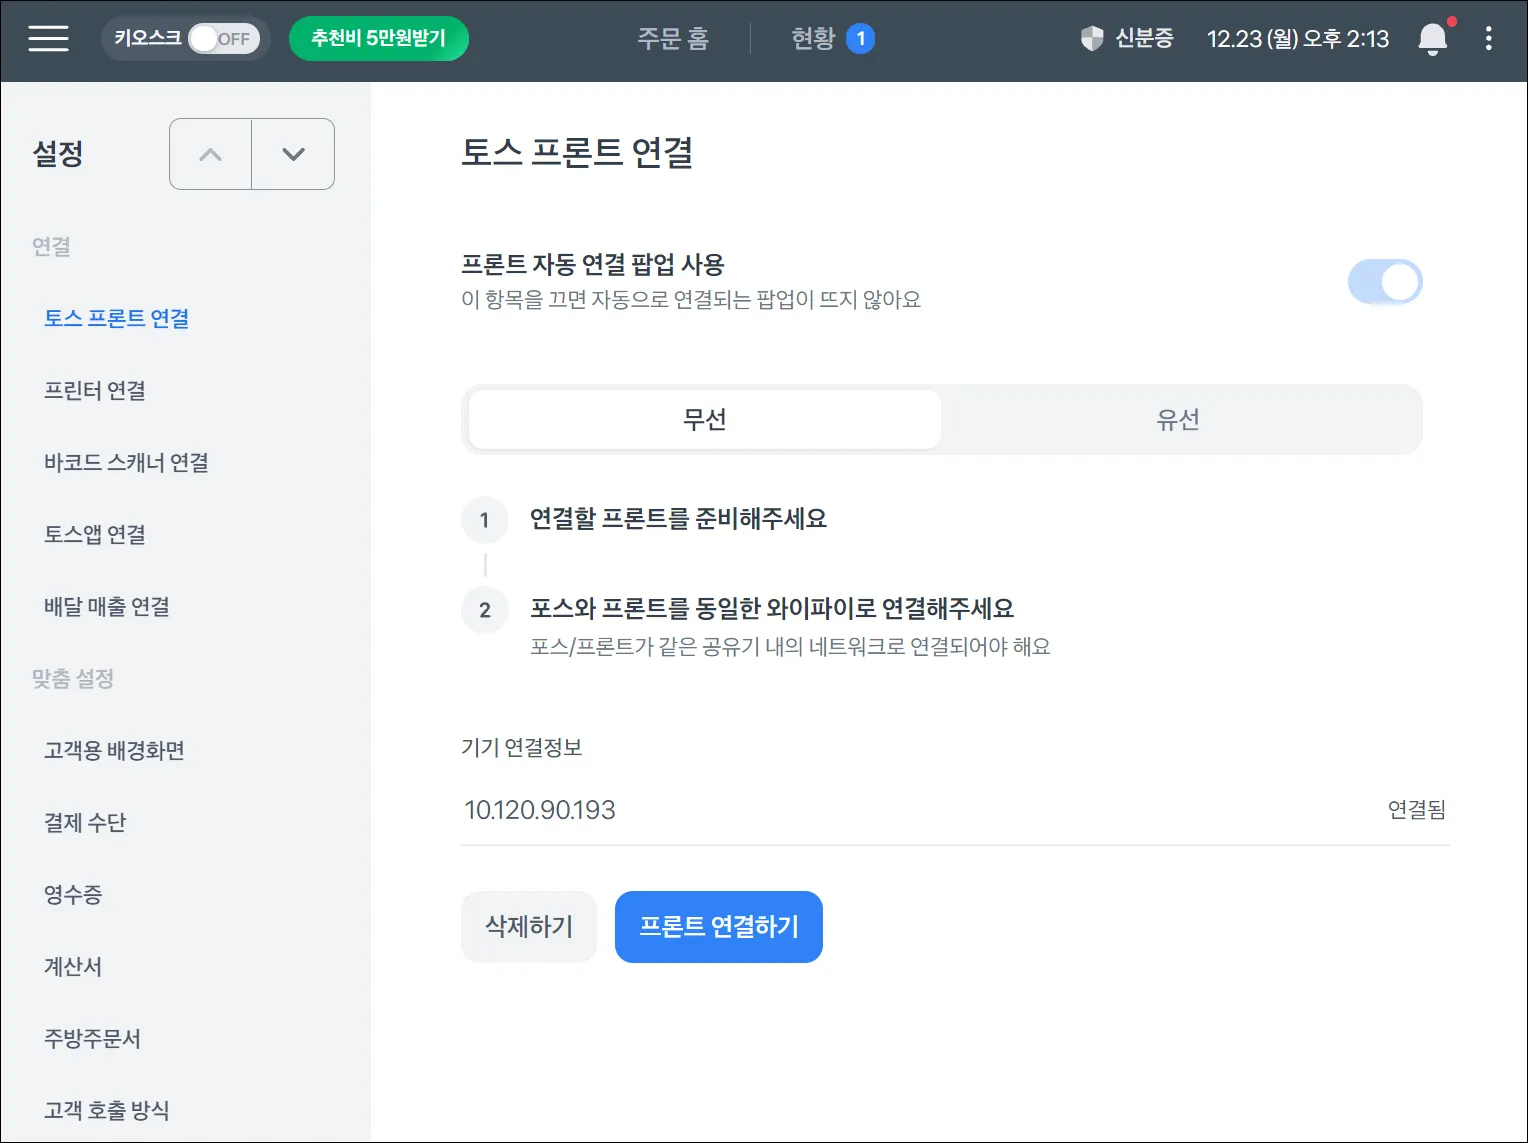Open 고객용 배경화면 settings
Screen dimensions: 1528x1143
coord(114,750)
